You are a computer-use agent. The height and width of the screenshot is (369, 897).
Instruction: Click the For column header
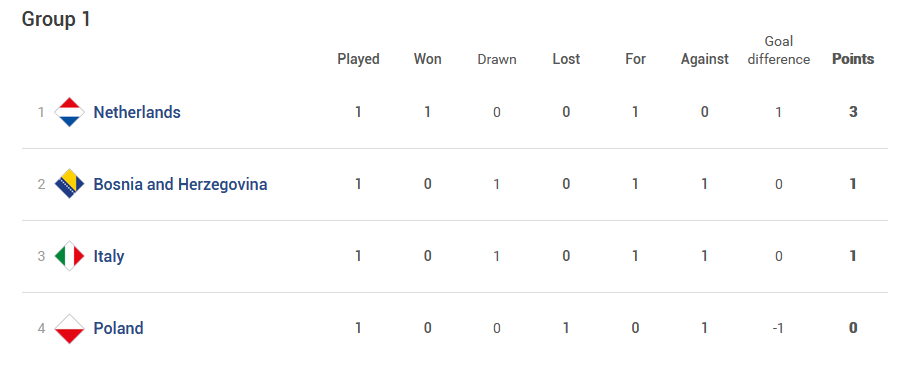click(x=635, y=59)
